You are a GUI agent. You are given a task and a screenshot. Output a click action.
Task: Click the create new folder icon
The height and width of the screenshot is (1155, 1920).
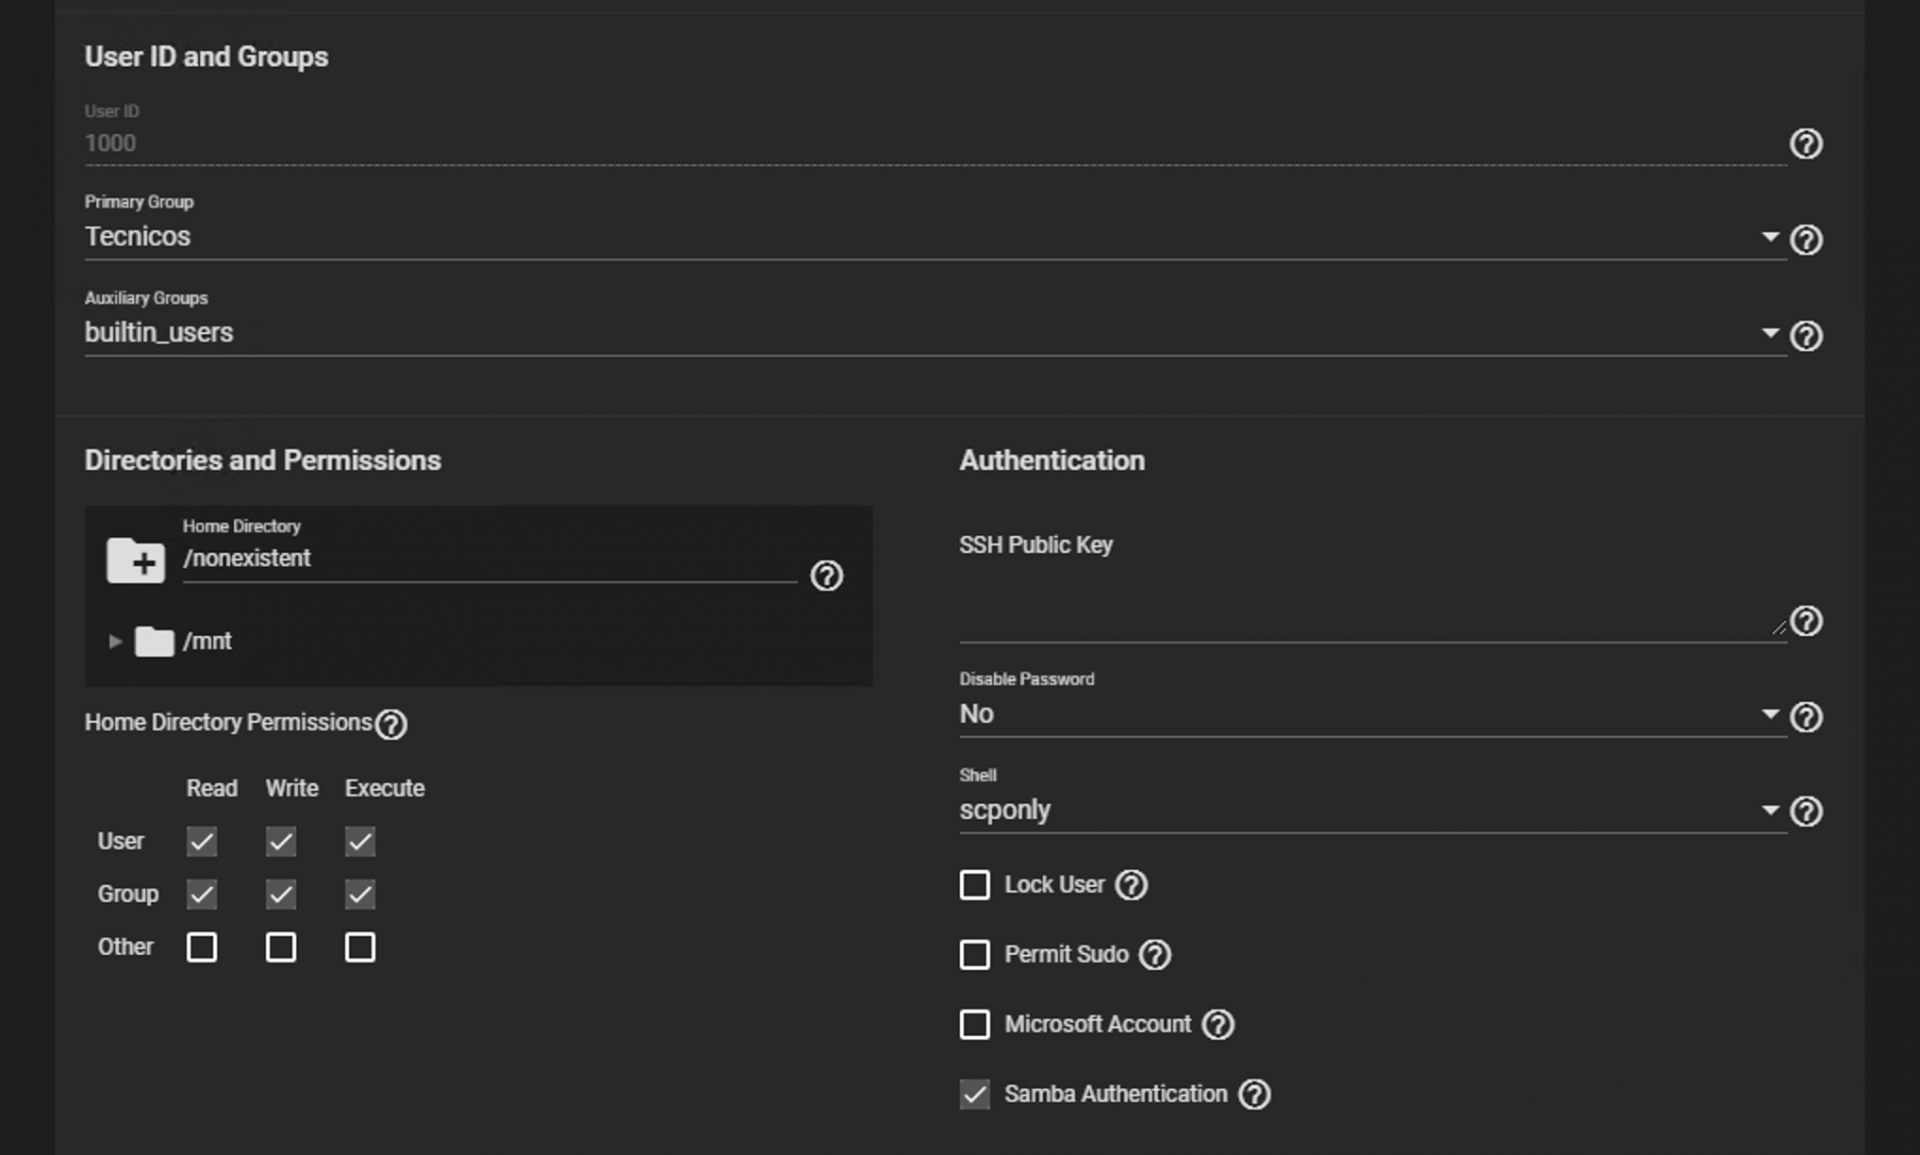click(135, 560)
